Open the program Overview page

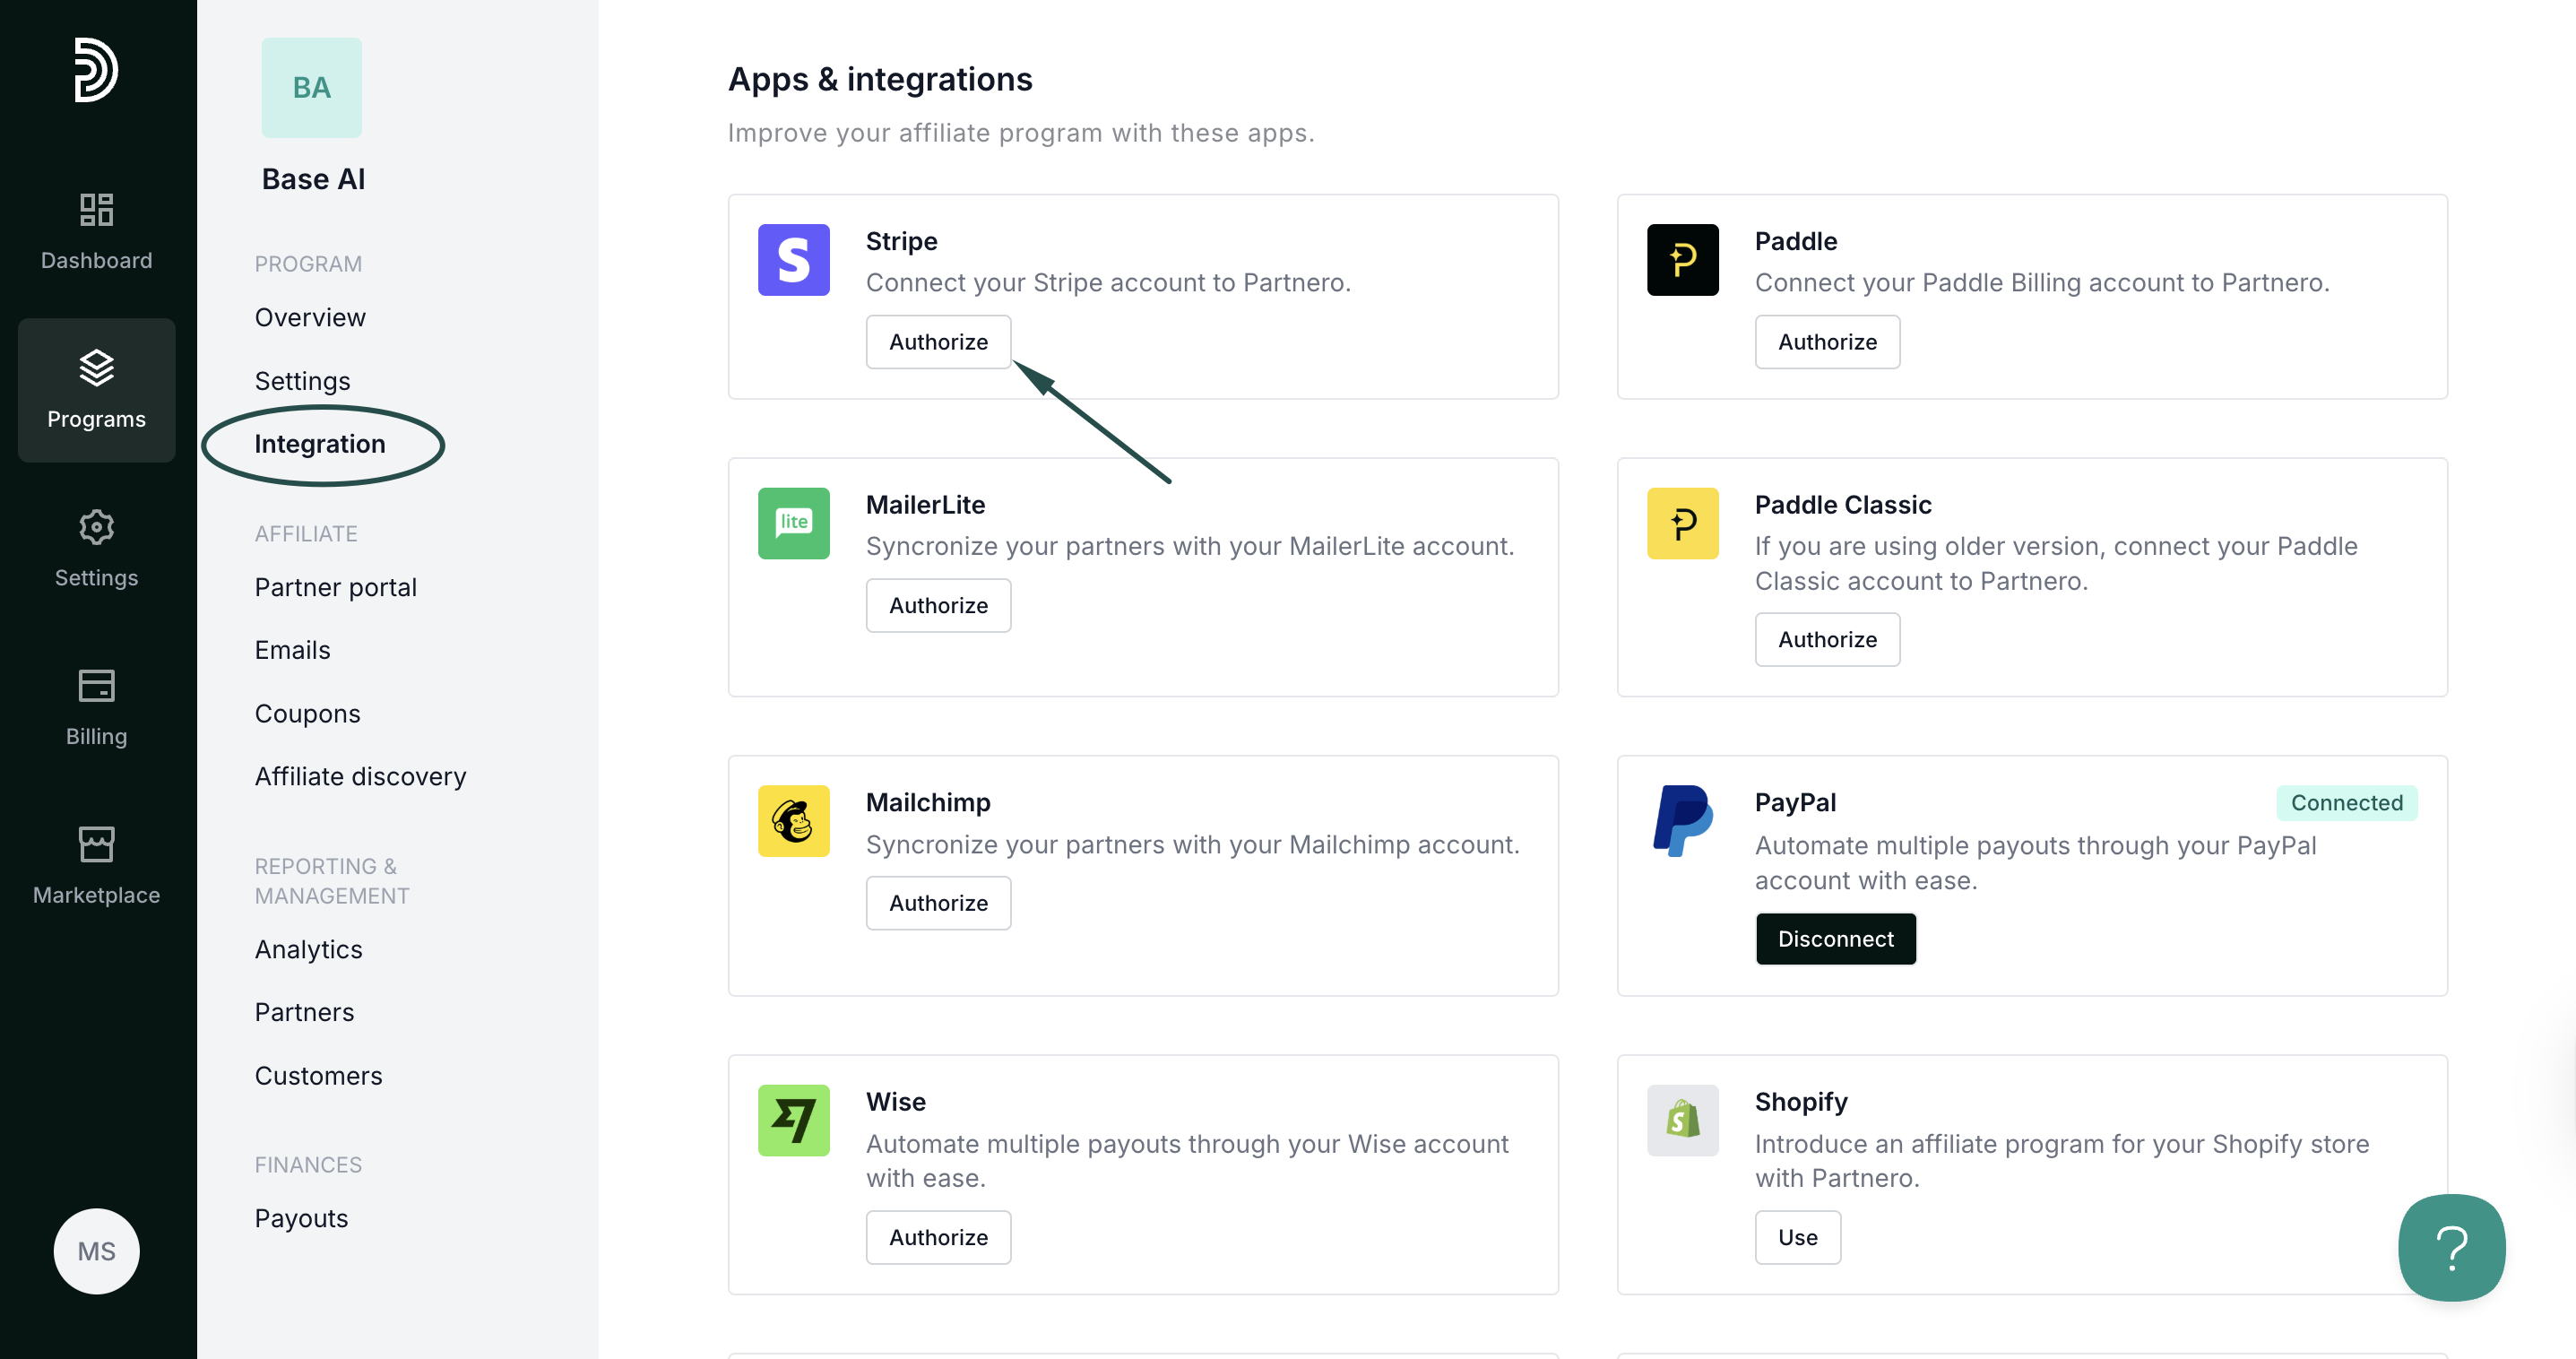pos(310,317)
